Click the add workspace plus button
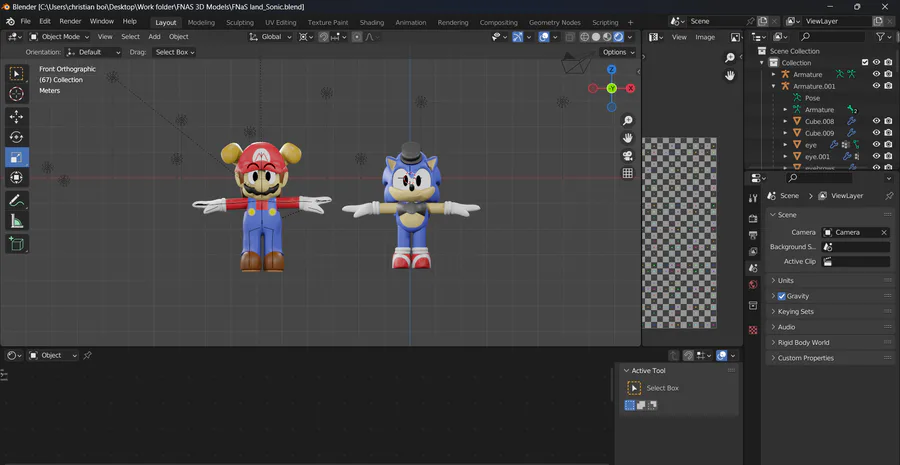900x465 pixels. 630,22
